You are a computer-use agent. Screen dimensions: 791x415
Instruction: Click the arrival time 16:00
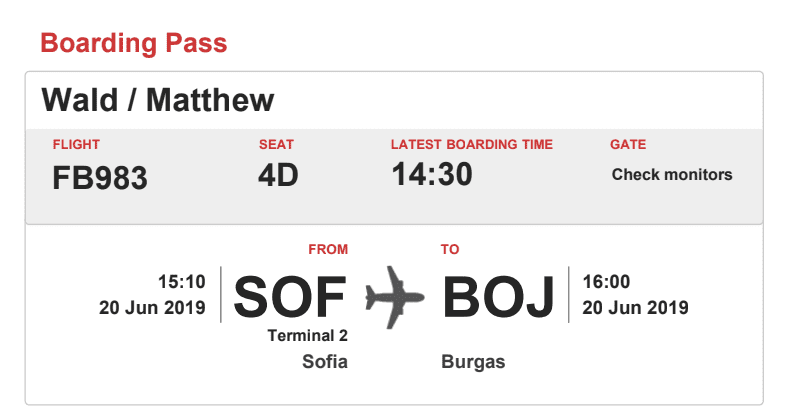606,281
